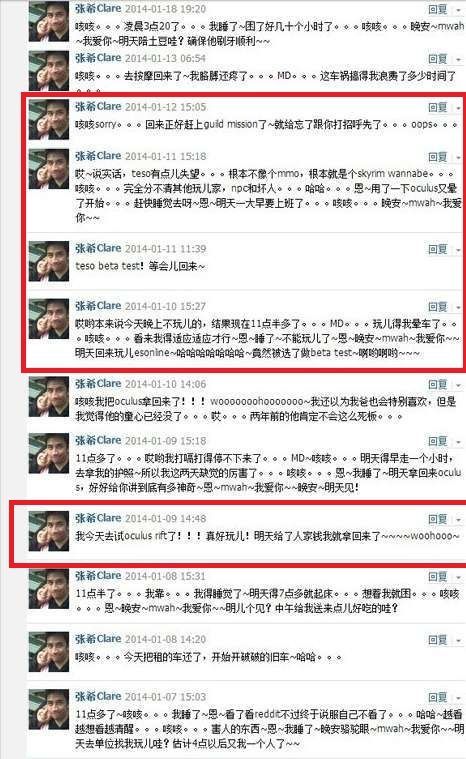
Task: Open dropdown arrow on 2014-01-08 14:20 post
Action: pos(458,640)
